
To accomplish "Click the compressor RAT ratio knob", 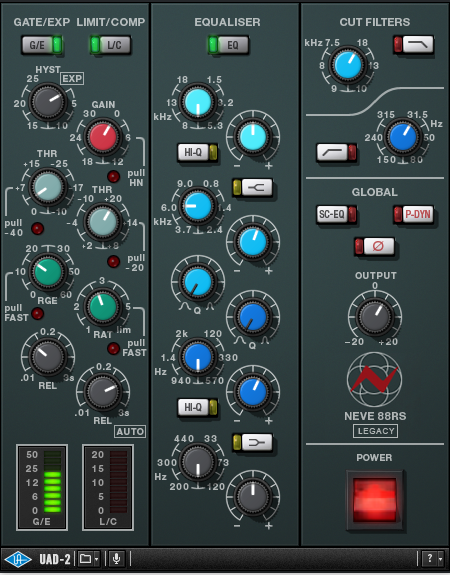I will point(103,307).
